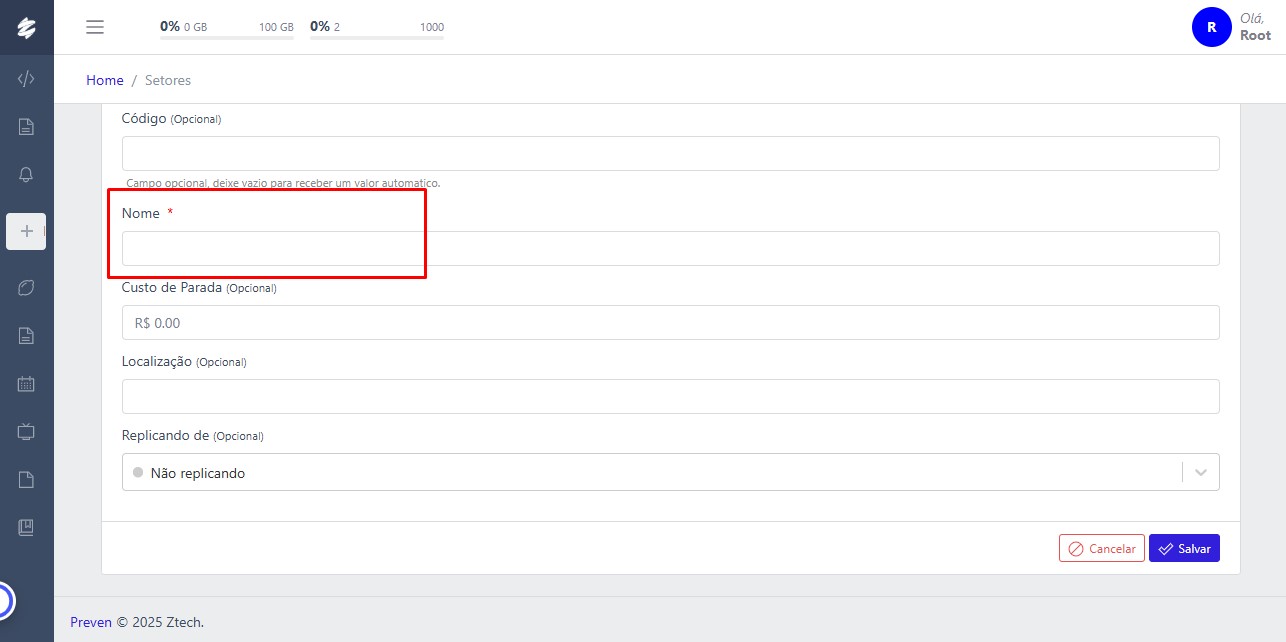
Task: Open the calendar icon in sidebar
Action: (x=27, y=384)
